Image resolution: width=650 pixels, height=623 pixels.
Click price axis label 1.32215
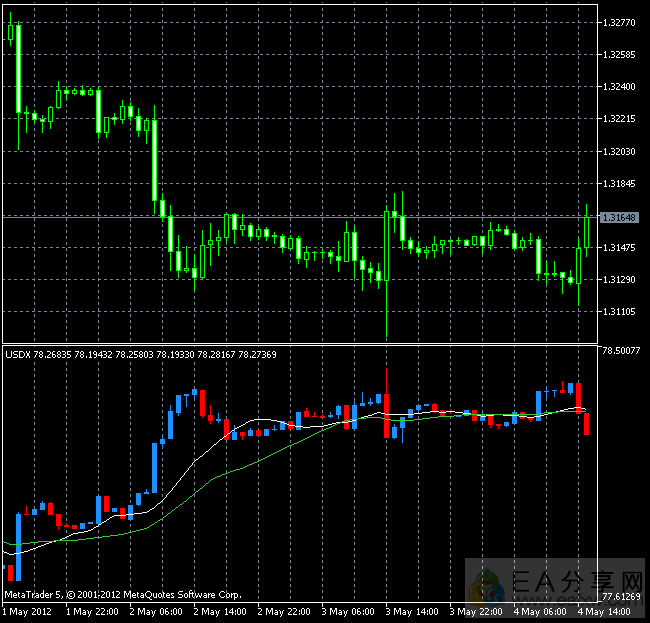(619, 119)
